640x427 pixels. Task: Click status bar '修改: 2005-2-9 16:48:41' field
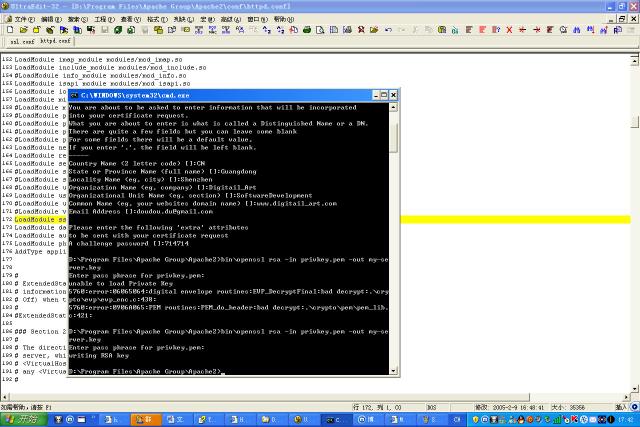click(x=509, y=407)
